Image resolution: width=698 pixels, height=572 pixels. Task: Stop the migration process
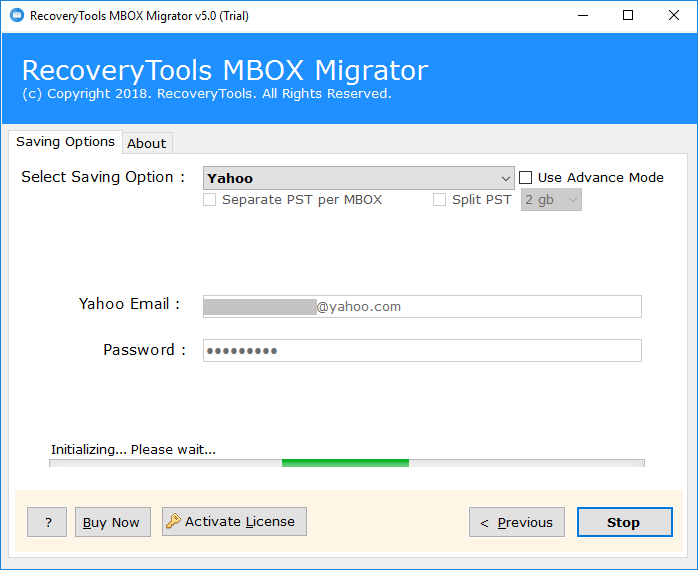625,522
